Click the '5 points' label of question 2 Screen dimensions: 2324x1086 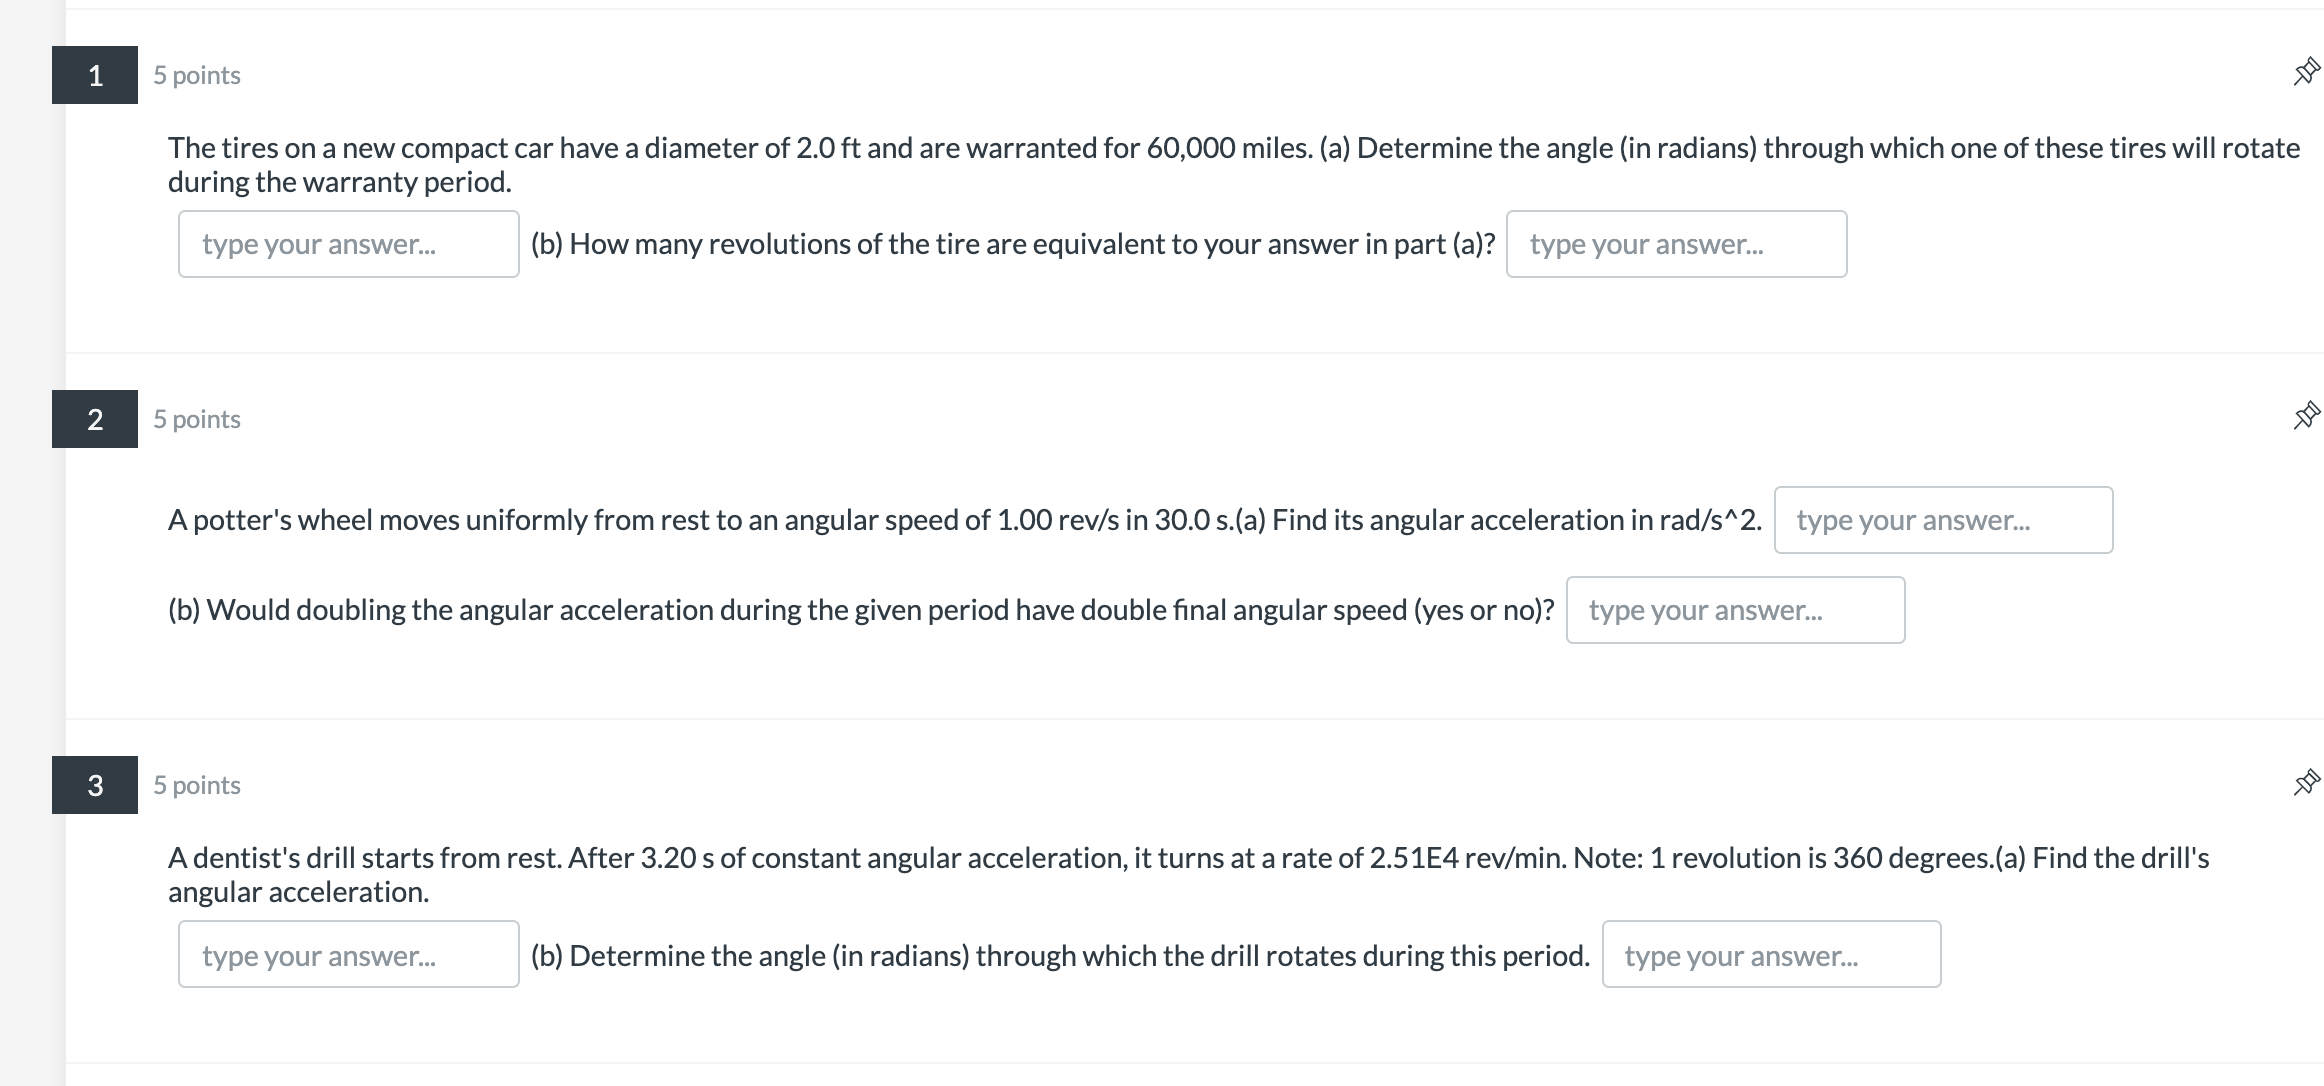click(197, 420)
